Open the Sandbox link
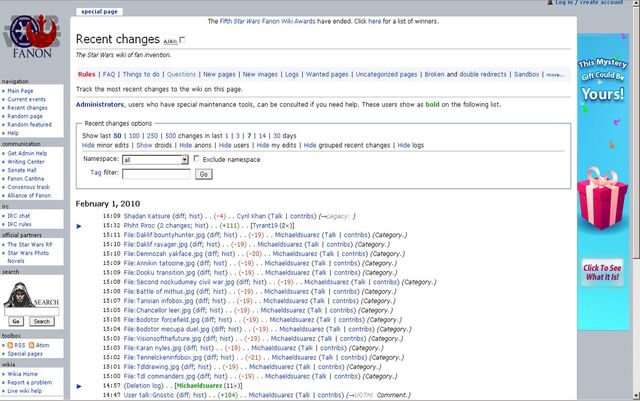The width and height of the screenshot is (640, 401). [x=527, y=74]
